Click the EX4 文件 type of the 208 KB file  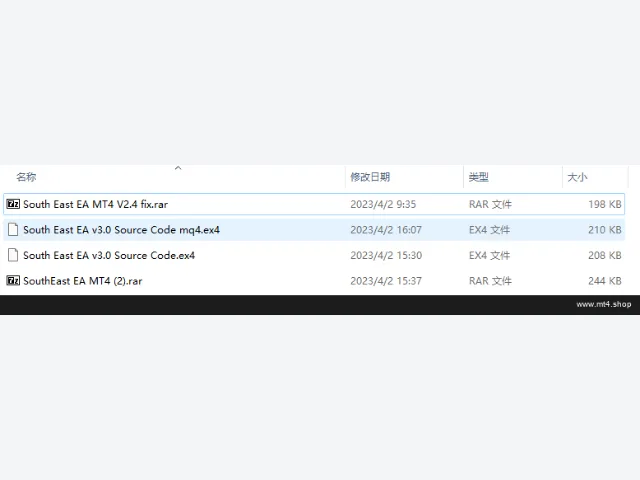pyautogui.click(x=489, y=256)
